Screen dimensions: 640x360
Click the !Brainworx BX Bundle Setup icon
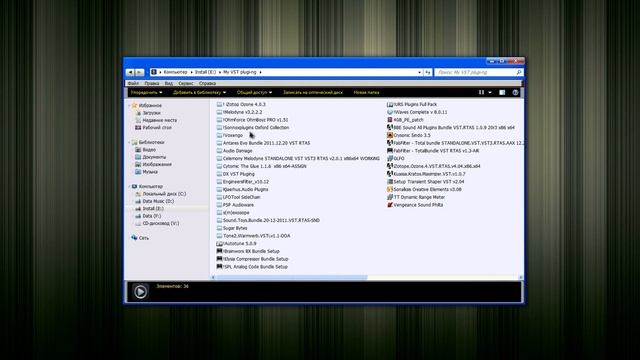(220, 251)
